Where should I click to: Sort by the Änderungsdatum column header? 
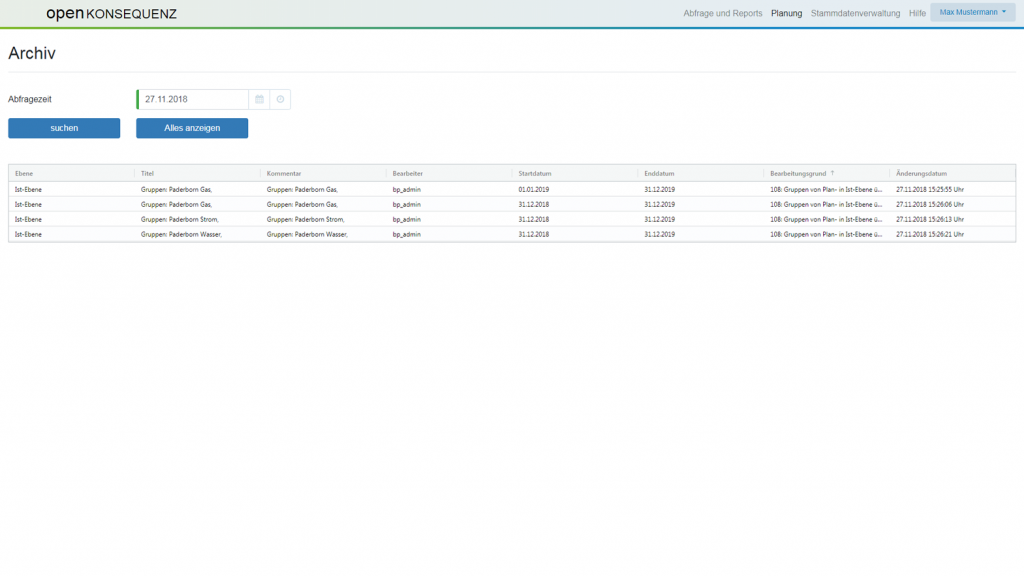(x=921, y=174)
